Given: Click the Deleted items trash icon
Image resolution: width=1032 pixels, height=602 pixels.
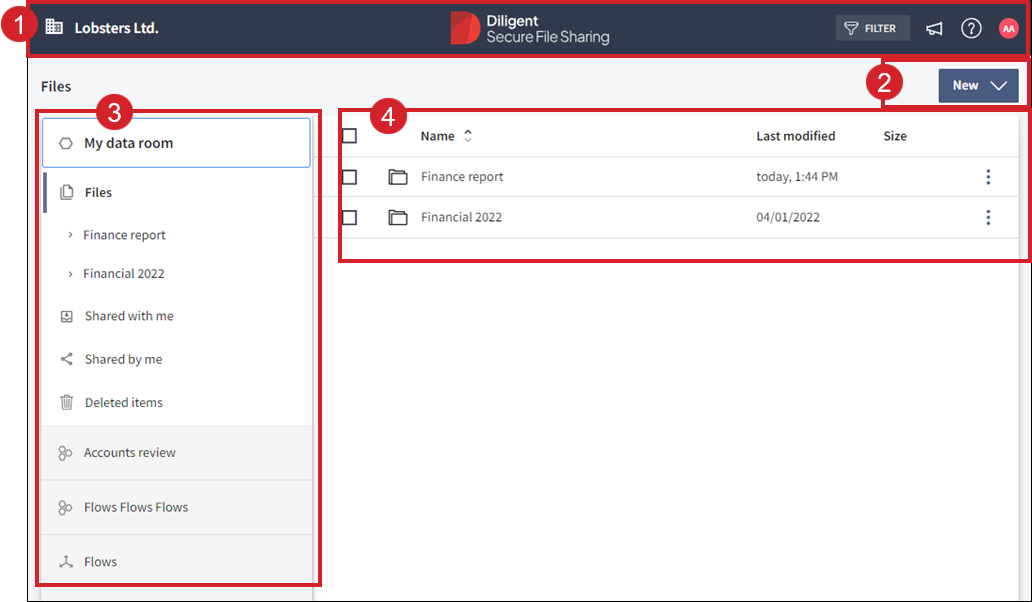Looking at the screenshot, I should click(x=67, y=402).
